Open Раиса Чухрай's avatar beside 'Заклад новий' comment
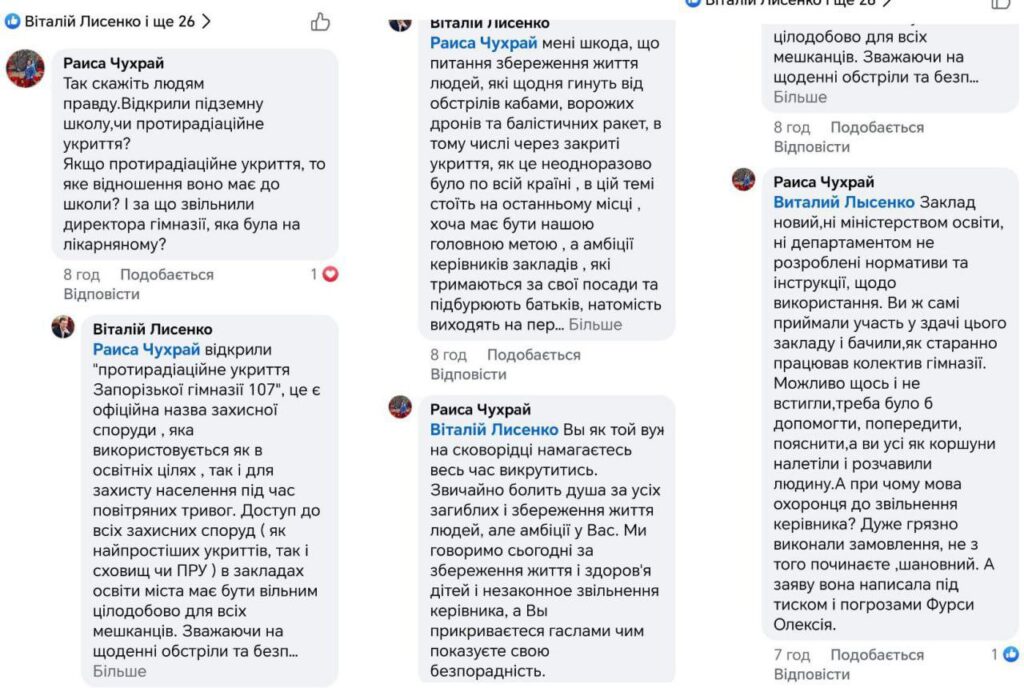The width and height of the screenshot is (1024, 688). (x=743, y=180)
